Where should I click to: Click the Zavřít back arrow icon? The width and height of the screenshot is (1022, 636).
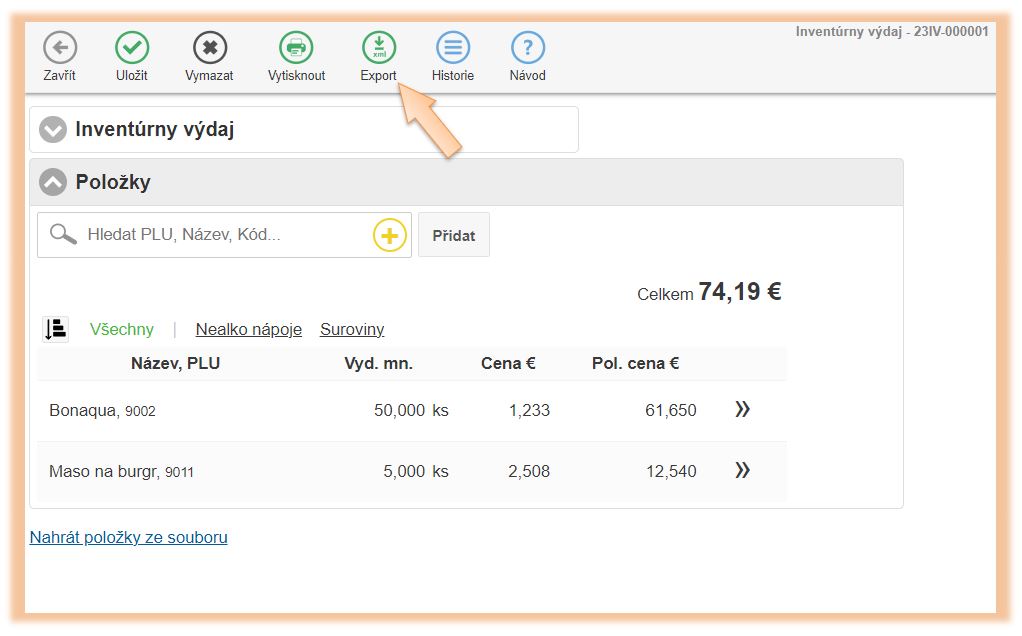tap(59, 48)
